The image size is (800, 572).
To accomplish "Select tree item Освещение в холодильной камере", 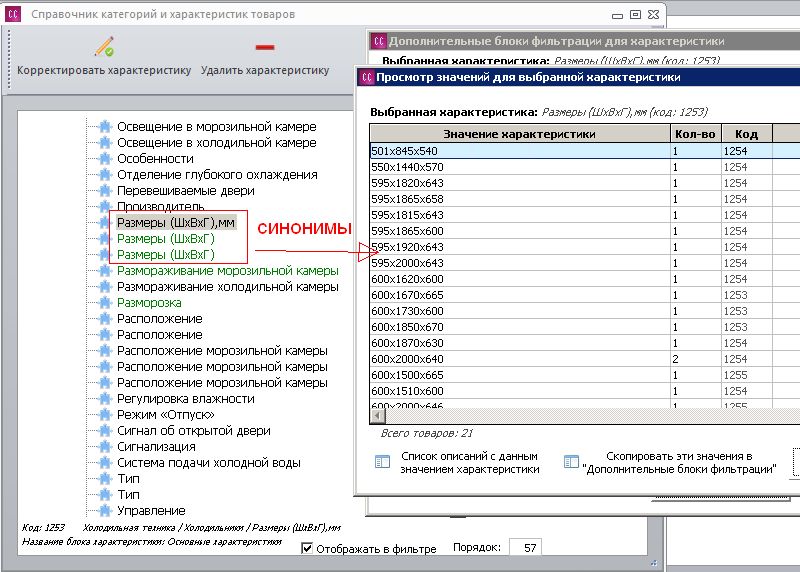I will pyautogui.click(x=217, y=143).
